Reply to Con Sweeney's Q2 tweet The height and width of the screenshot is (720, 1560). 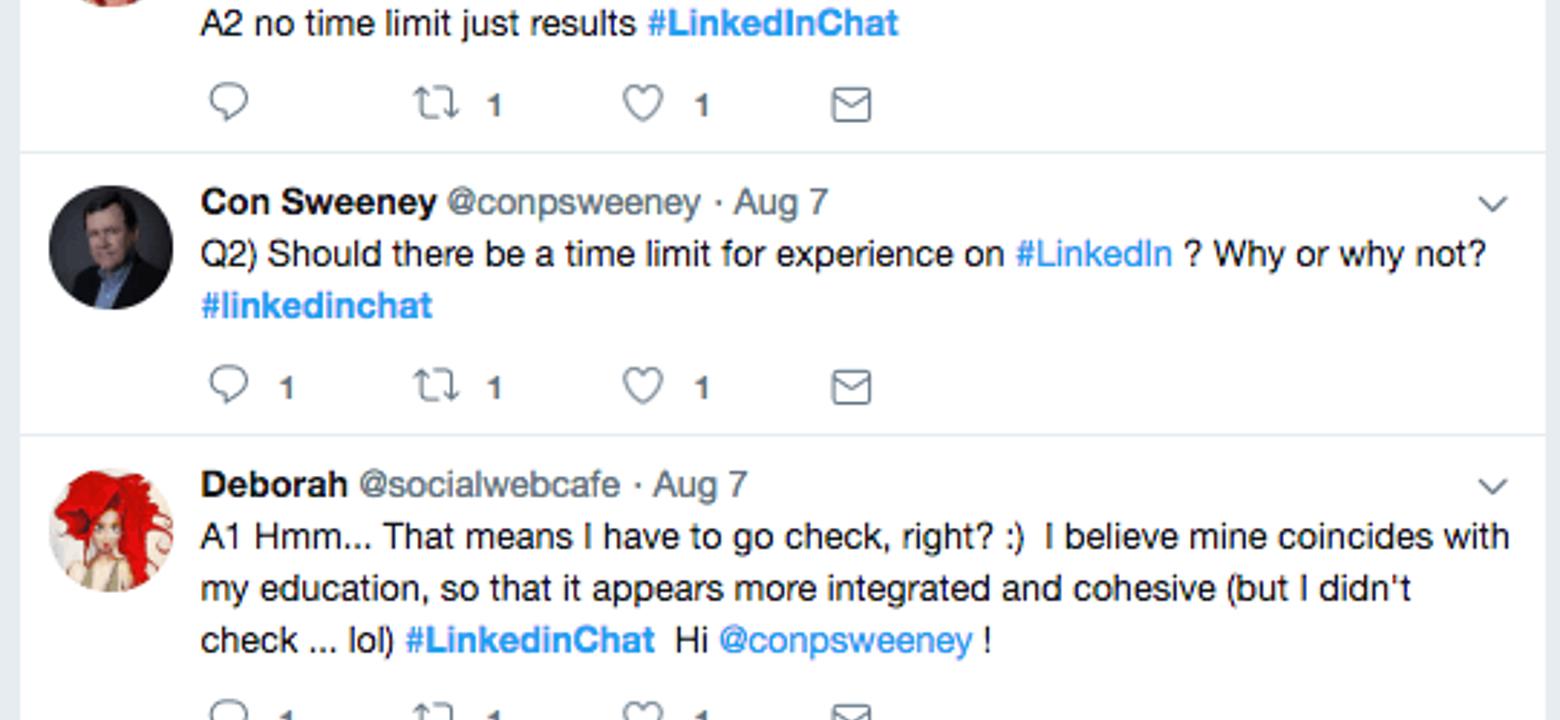(x=229, y=386)
